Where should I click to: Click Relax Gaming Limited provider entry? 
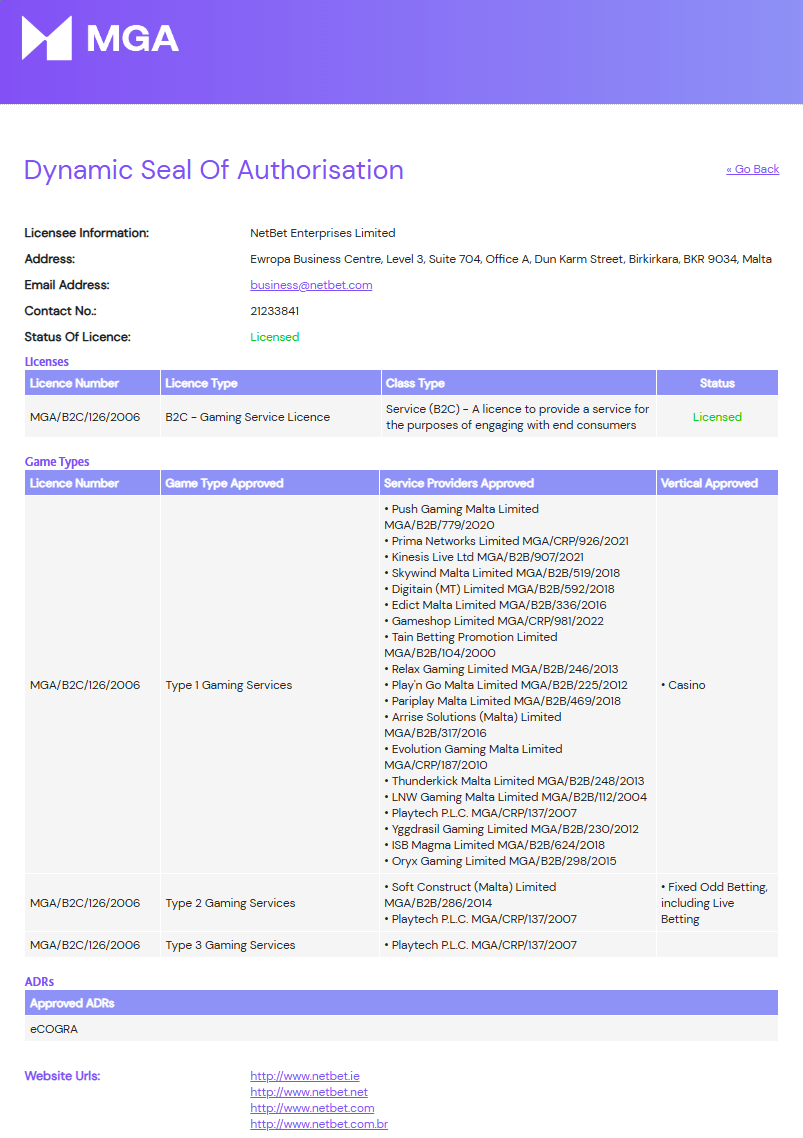(x=502, y=669)
